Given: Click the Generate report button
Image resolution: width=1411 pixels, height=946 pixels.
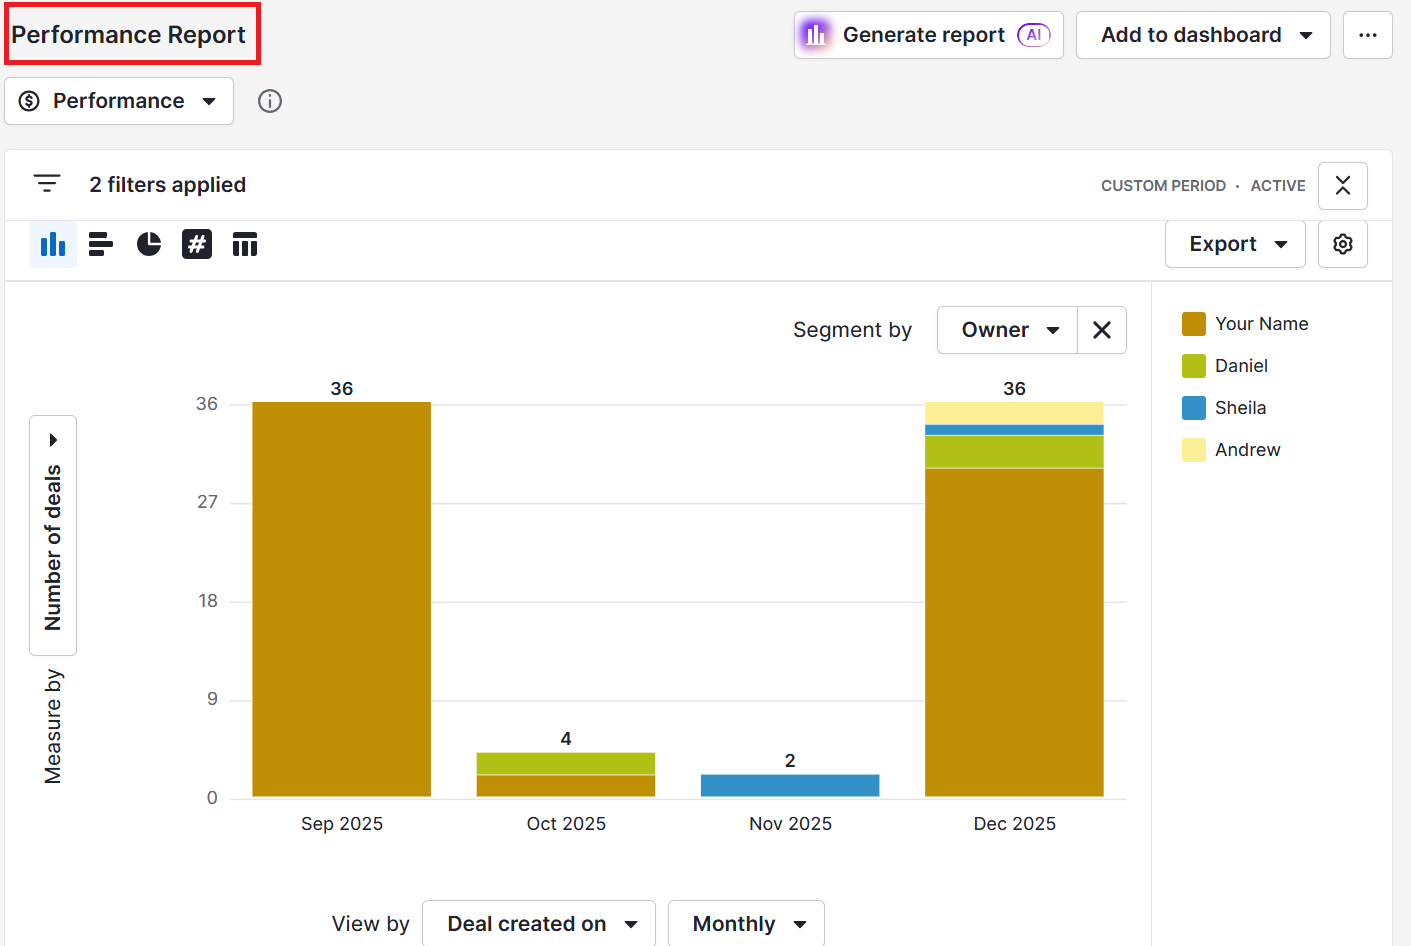Looking at the screenshot, I should [926, 34].
